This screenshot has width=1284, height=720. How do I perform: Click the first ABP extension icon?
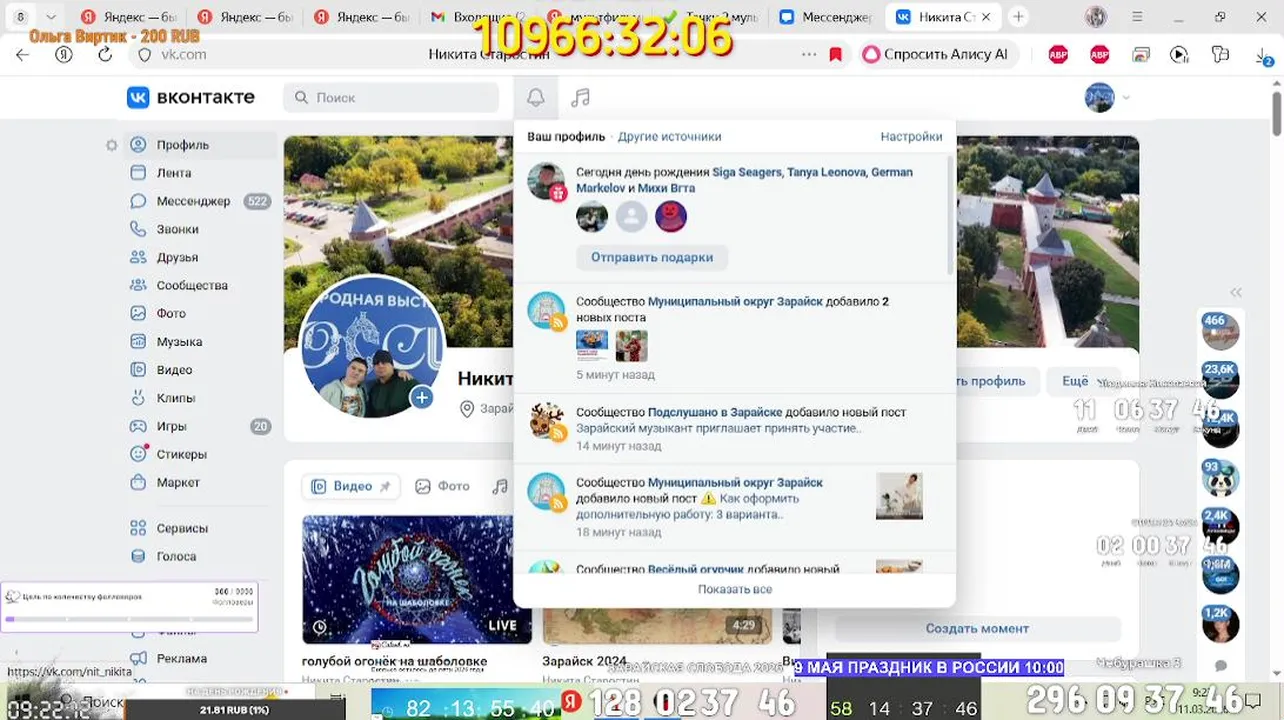(1058, 55)
